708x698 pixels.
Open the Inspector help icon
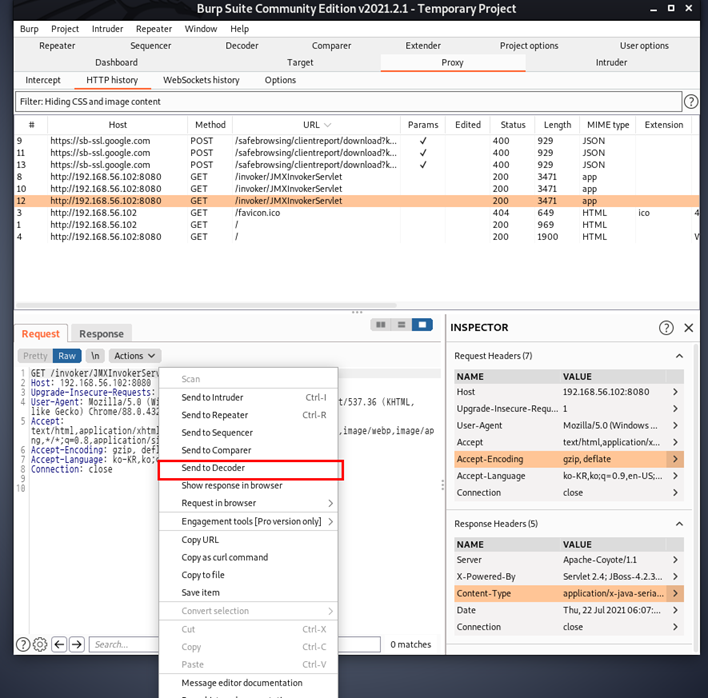(666, 328)
